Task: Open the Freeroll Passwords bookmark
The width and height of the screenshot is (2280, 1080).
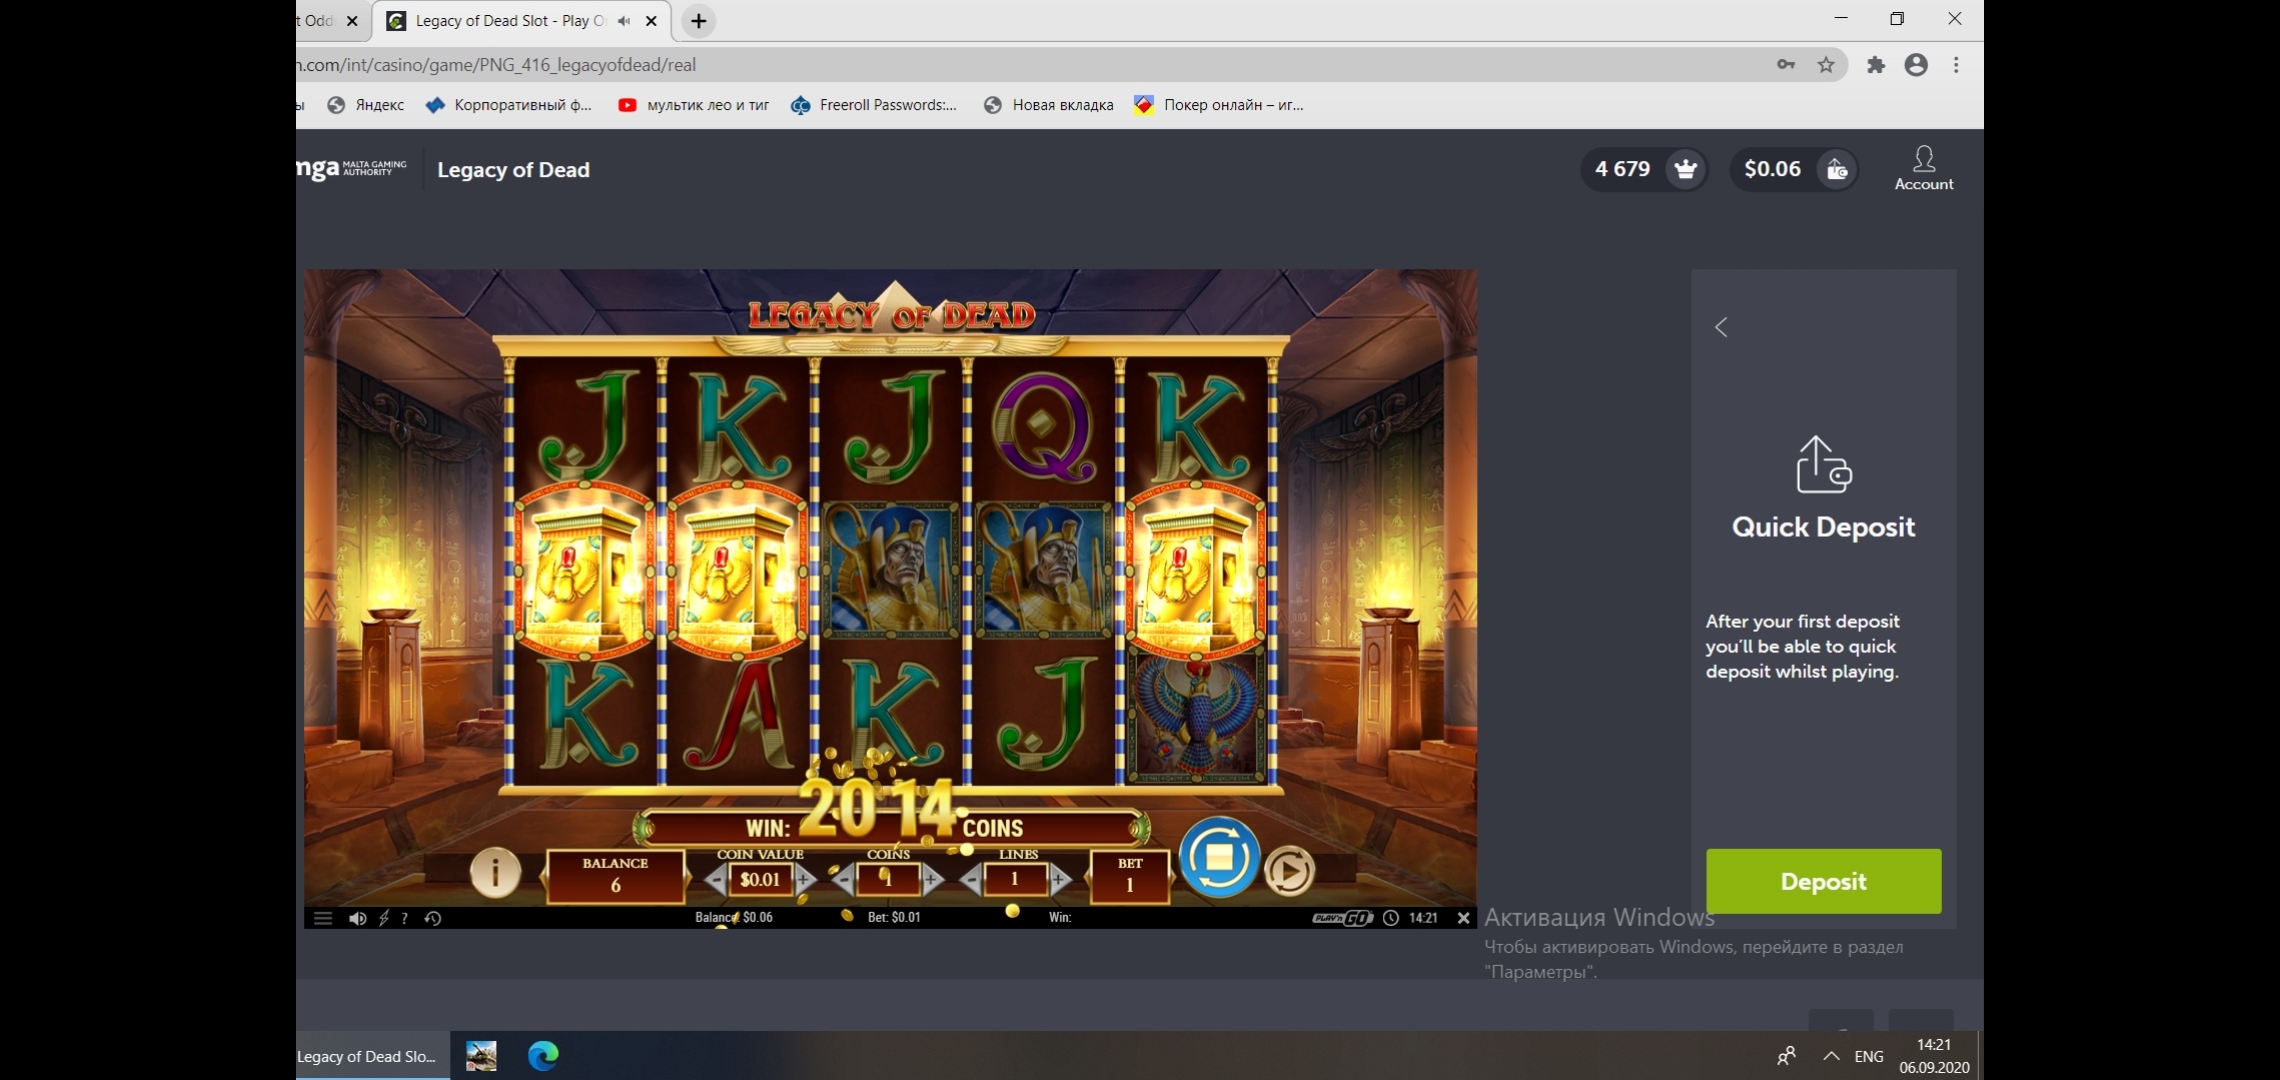Action: pyautogui.click(x=873, y=105)
